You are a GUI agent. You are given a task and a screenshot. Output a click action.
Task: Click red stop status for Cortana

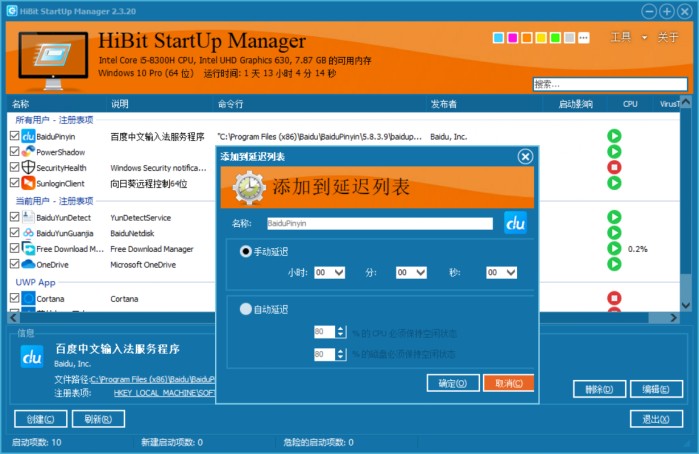pos(614,298)
